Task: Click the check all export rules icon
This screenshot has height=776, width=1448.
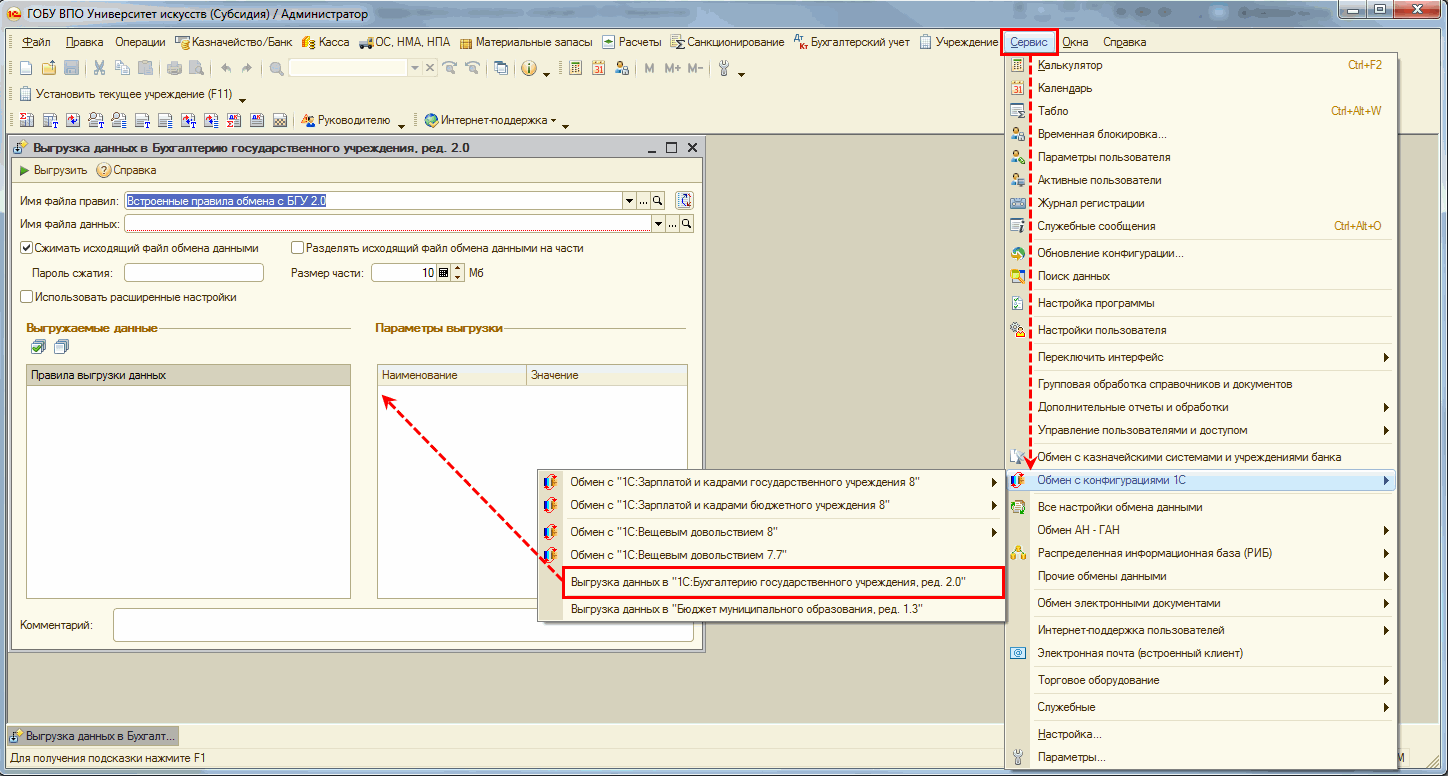Action: pyautogui.click(x=38, y=347)
